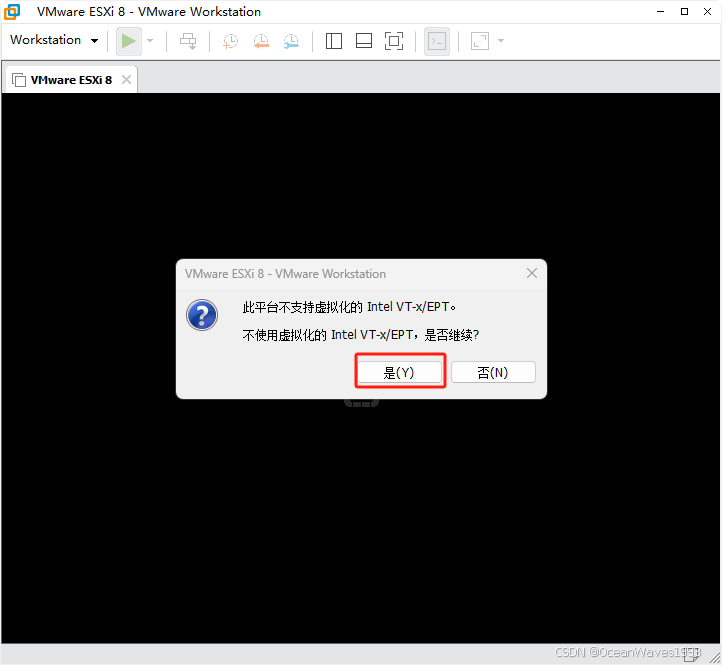Open the snapshot manager wrench icon
This screenshot has height=665, width=722.
point(291,41)
